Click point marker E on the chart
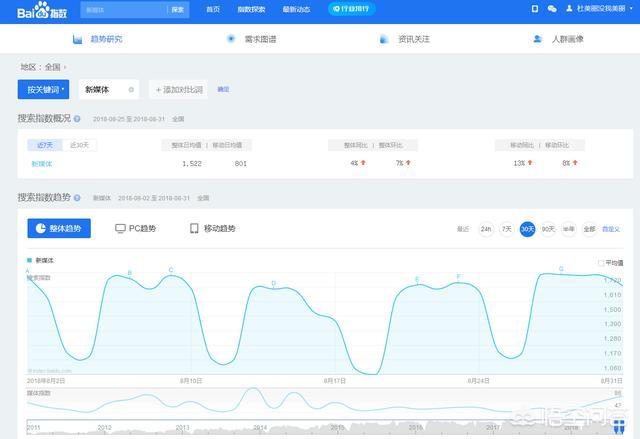The width and height of the screenshot is (640, 439). (417, 279)
